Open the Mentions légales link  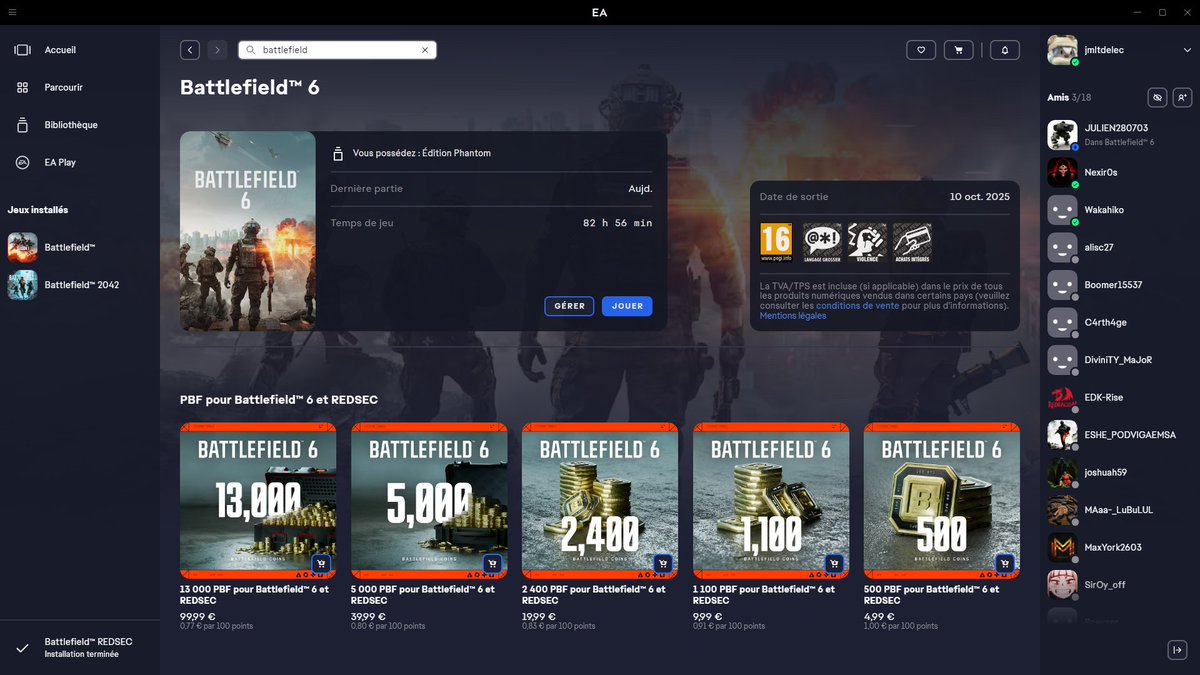coord(793,316)
